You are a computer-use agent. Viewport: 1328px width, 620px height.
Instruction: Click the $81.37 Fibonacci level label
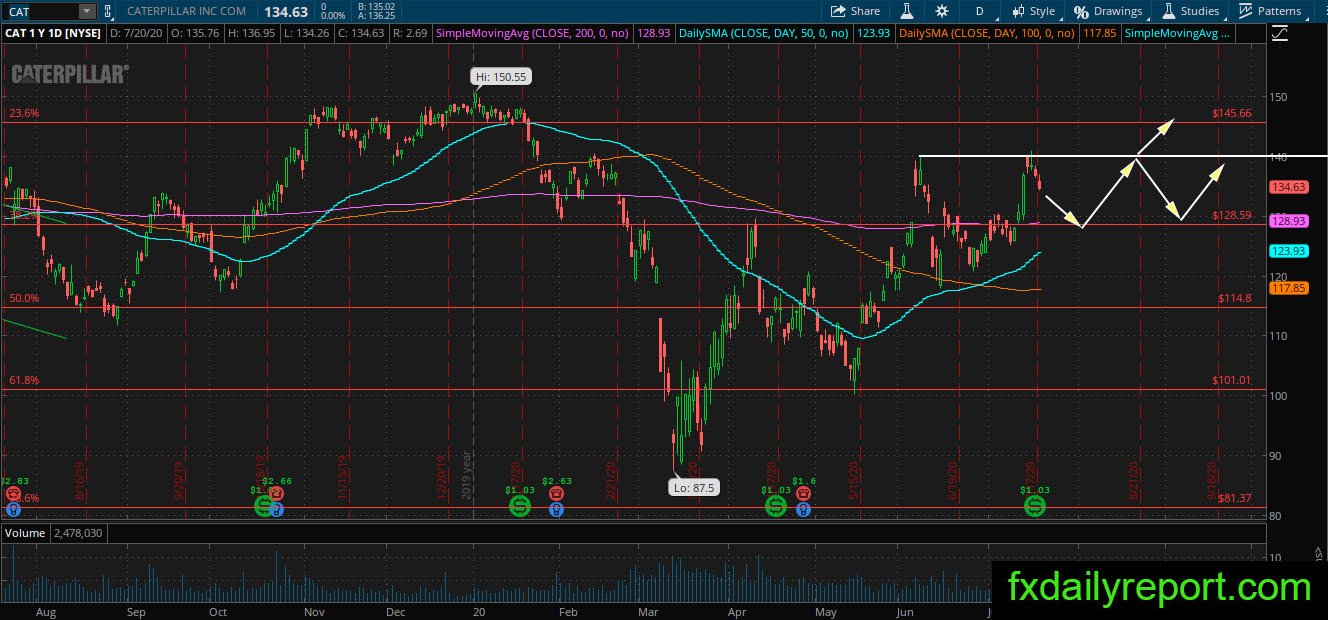point(1235,498)
